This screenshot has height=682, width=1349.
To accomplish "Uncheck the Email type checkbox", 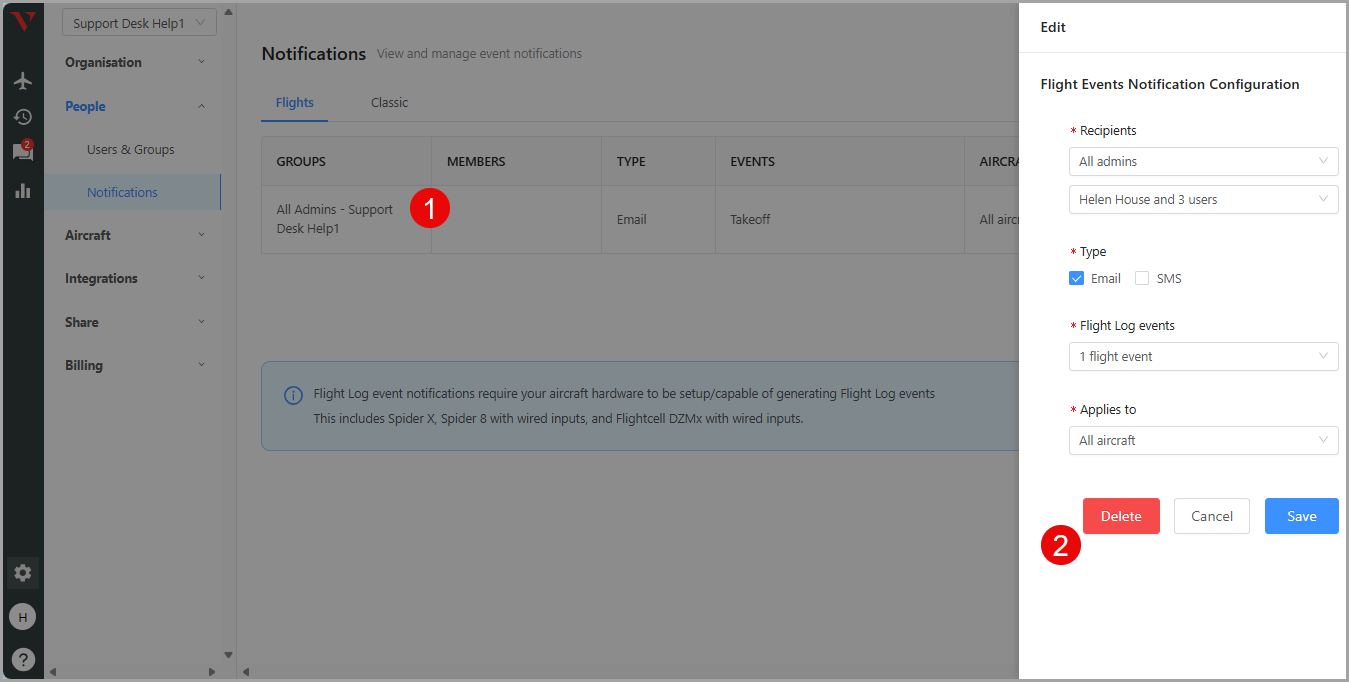I will click(x=1076, y=279).
